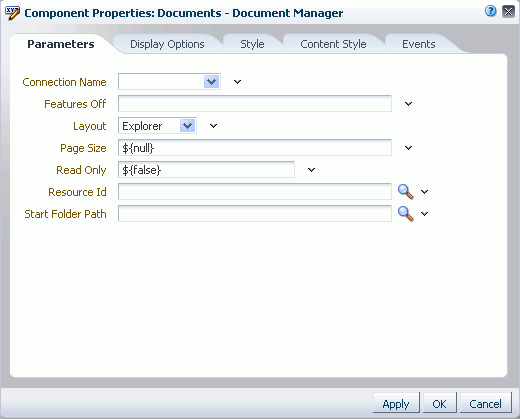Click the Start Folder Path input field

(255, 214)
